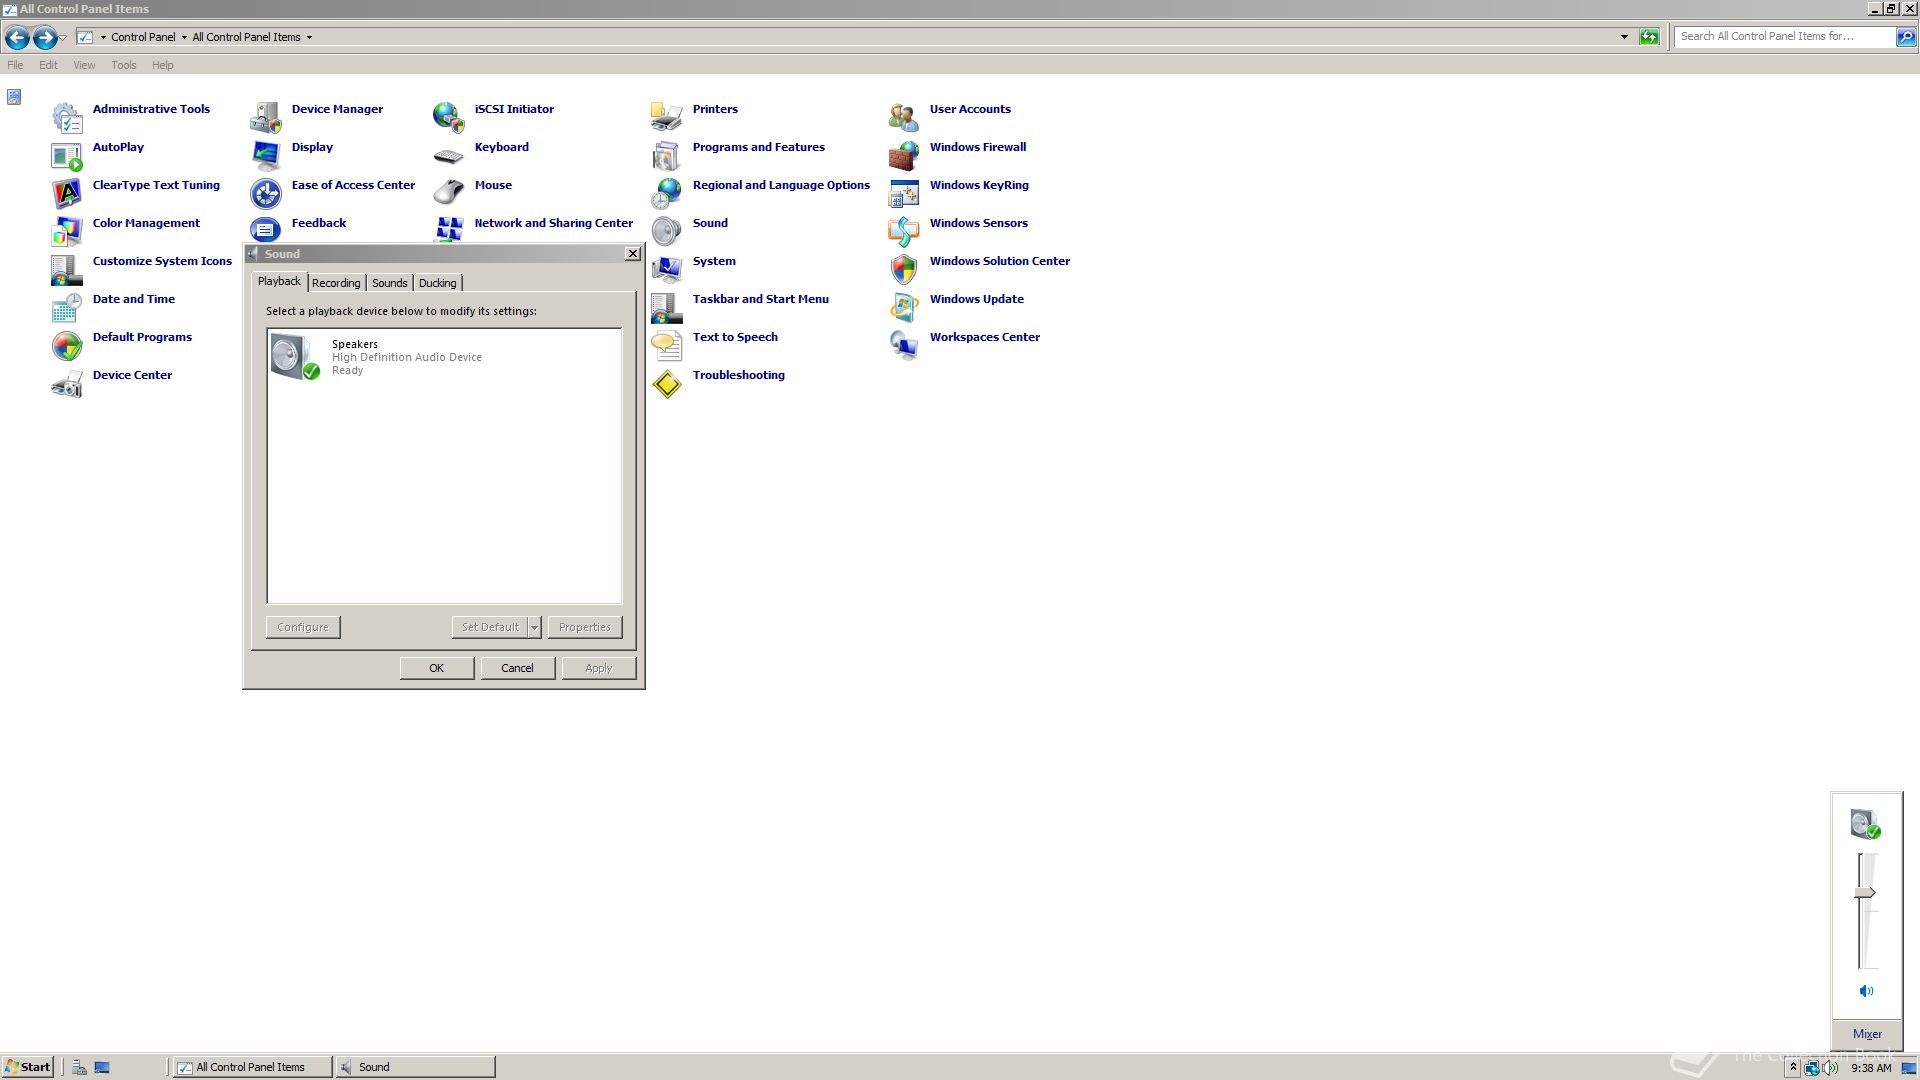Open Mouse icon
Image resolution: width=1920 pixels, height=1080 pixels.
pyautogui.click(x=449, y=194)
